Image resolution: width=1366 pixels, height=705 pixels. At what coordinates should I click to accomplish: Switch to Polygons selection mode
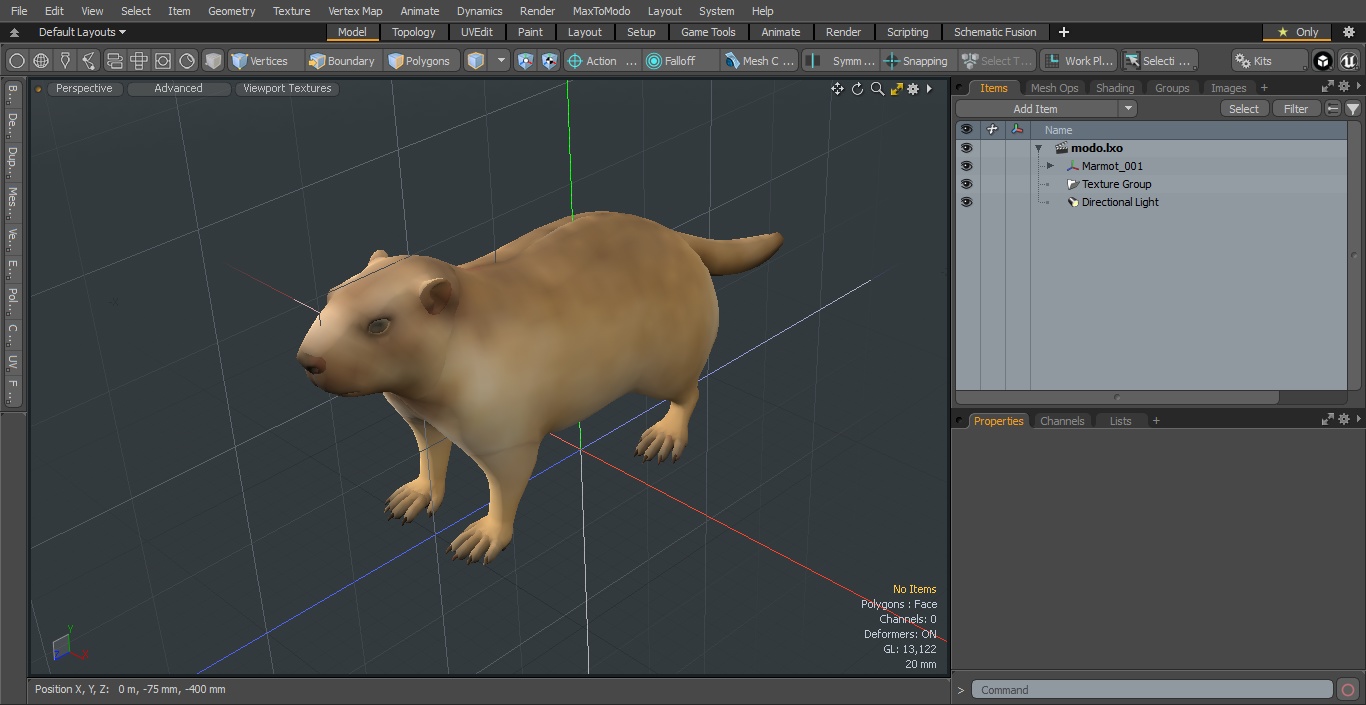tap(422, 61)
